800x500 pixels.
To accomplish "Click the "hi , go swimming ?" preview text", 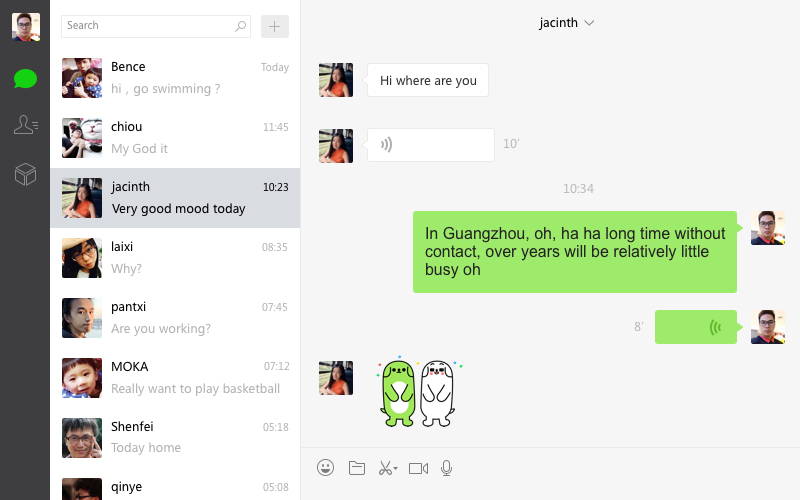I will (x=166, y=89).
